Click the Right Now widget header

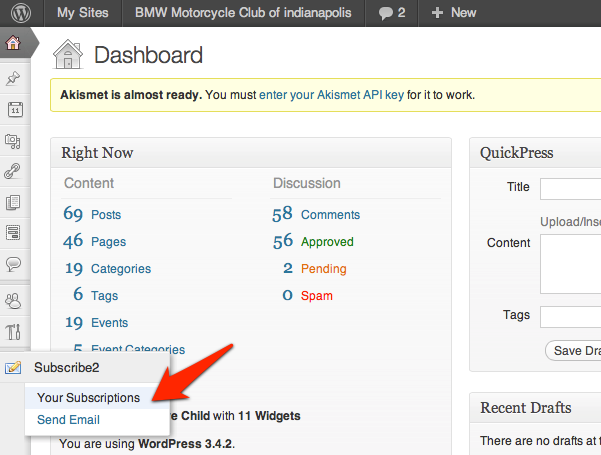pos(251,153)
